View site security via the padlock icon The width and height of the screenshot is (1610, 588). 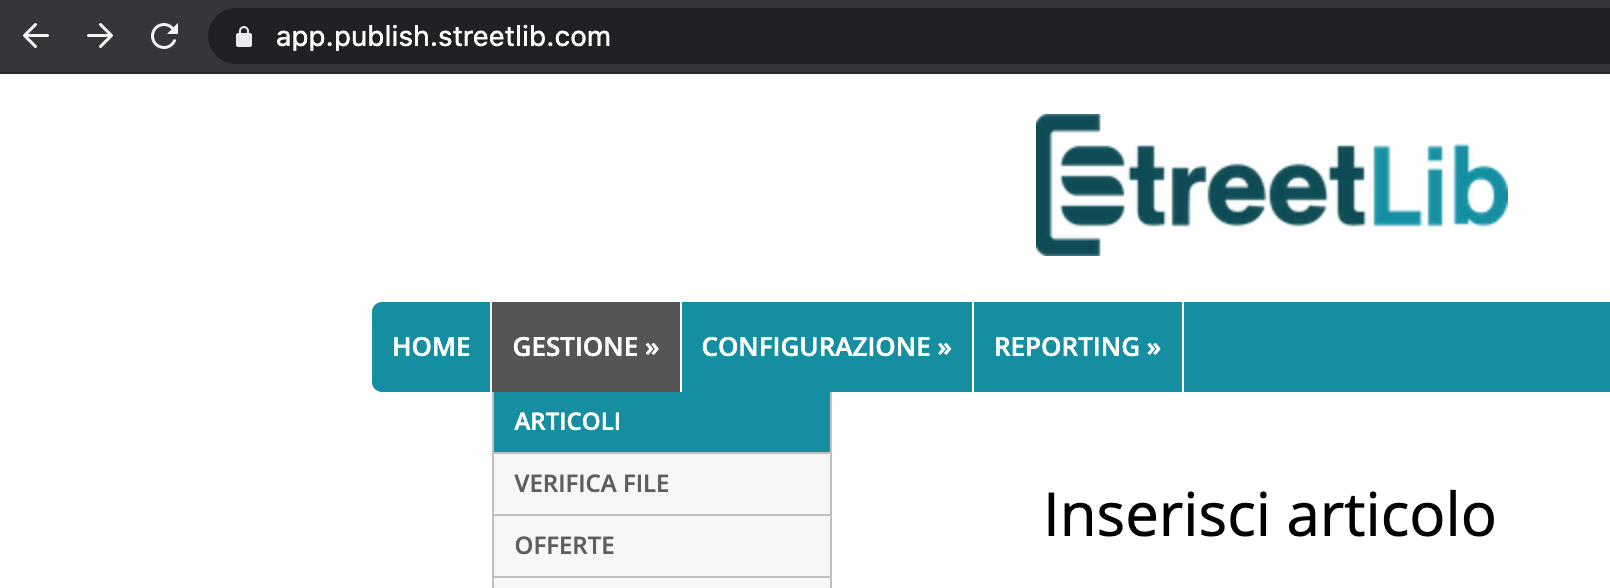(x=243, y=37)
